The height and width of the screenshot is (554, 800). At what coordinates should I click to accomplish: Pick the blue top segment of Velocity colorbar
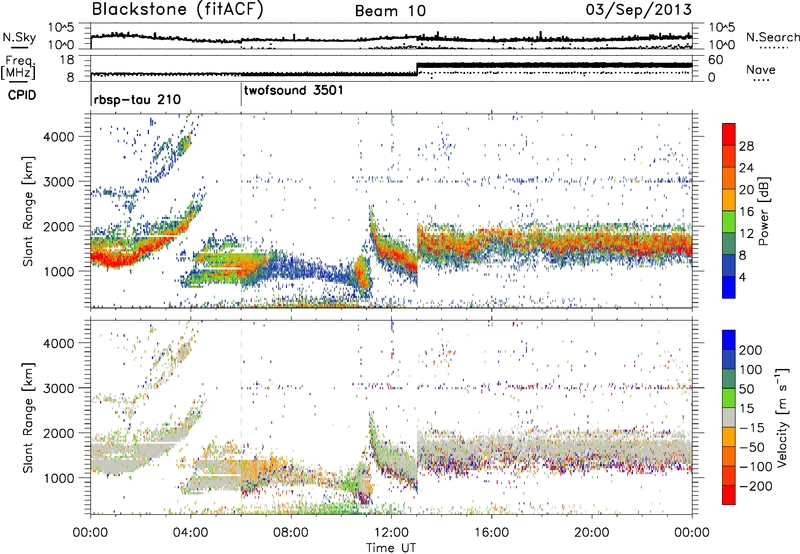pos(729,340)
